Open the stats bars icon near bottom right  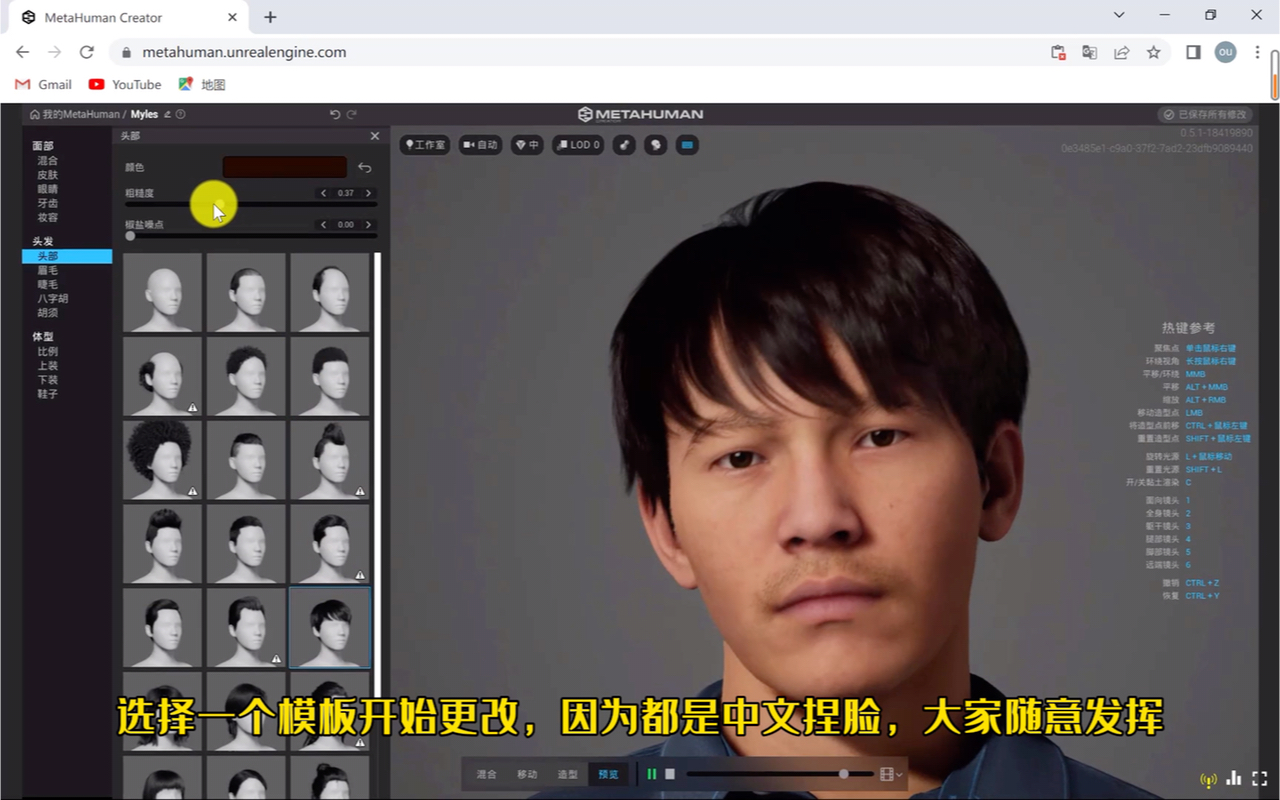(x=1233, y=778)
